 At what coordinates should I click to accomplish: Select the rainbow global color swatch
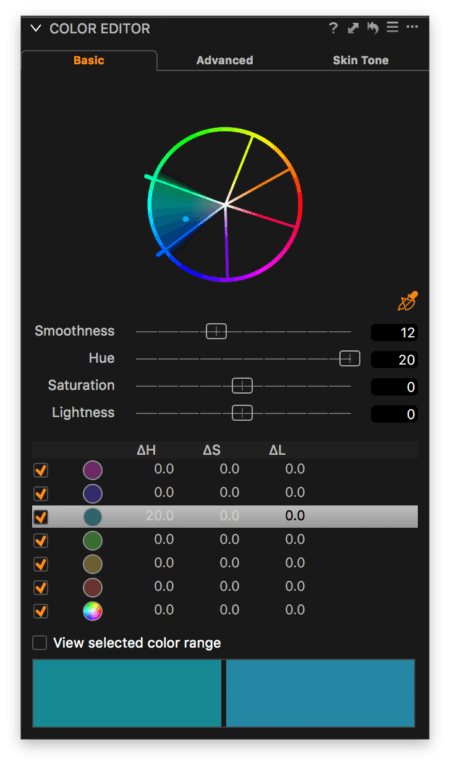[x=92, y=611]
